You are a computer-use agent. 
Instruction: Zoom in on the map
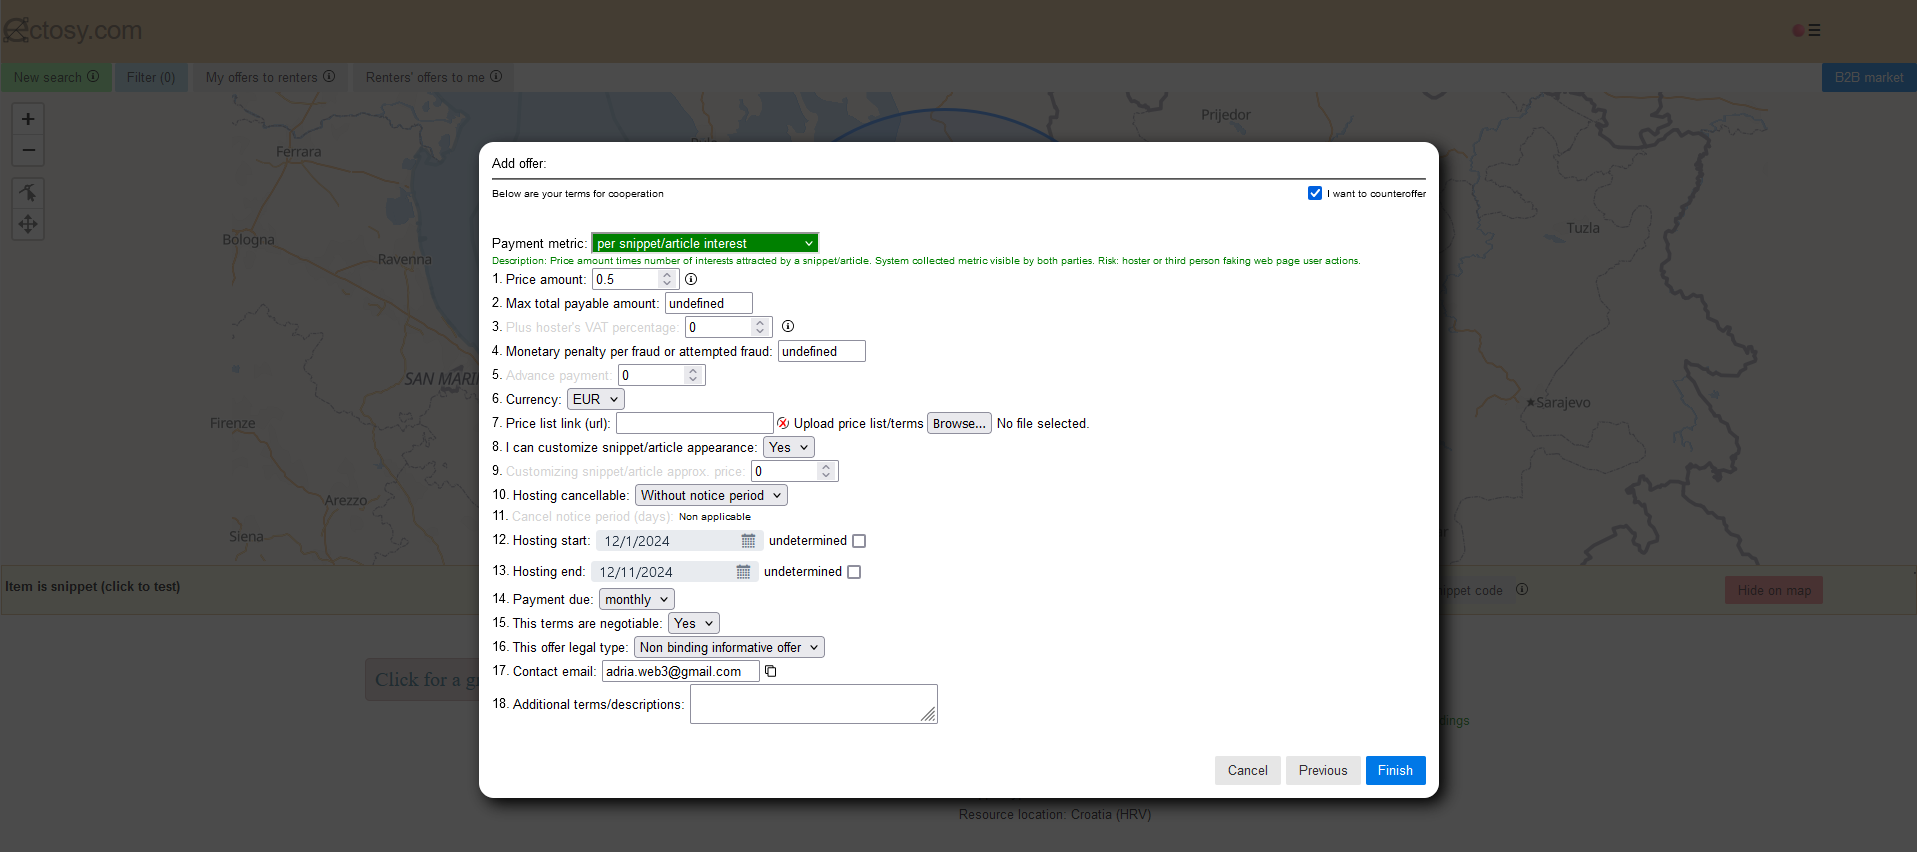tap(28, 119)
